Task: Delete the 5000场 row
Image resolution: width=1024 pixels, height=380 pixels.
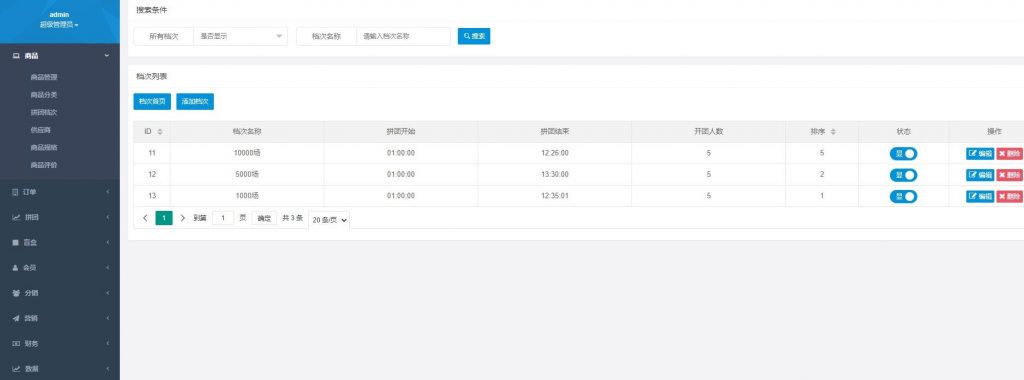Action: (x=1010, y=175)
